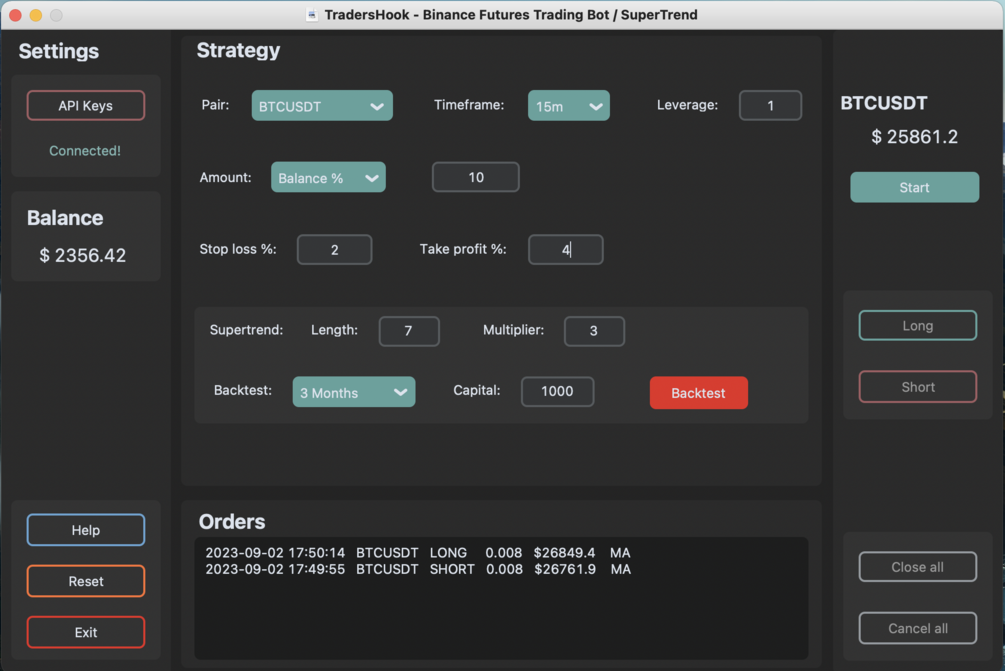Click the Supertrend: label
This screenshot has width=1005, height=671.
[246, 330]
